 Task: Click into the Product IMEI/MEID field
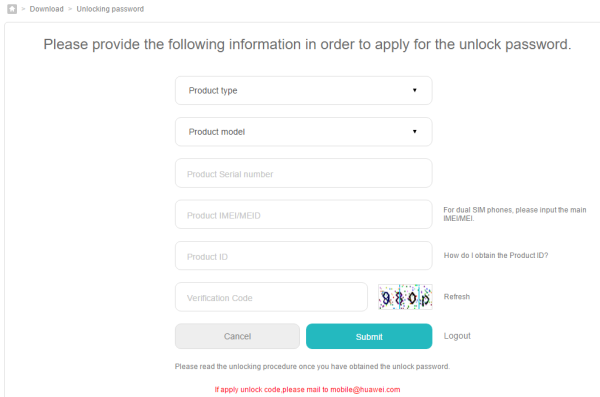tap(303, 214)
